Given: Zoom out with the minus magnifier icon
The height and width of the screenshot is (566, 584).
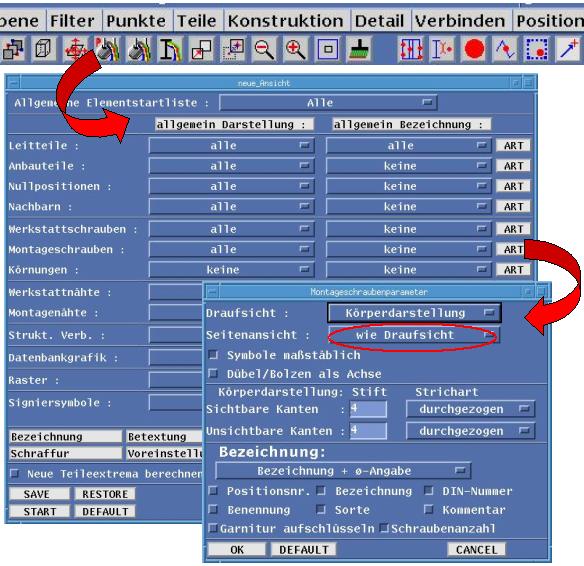Looking at the screenshot, I should click(264, 49).
